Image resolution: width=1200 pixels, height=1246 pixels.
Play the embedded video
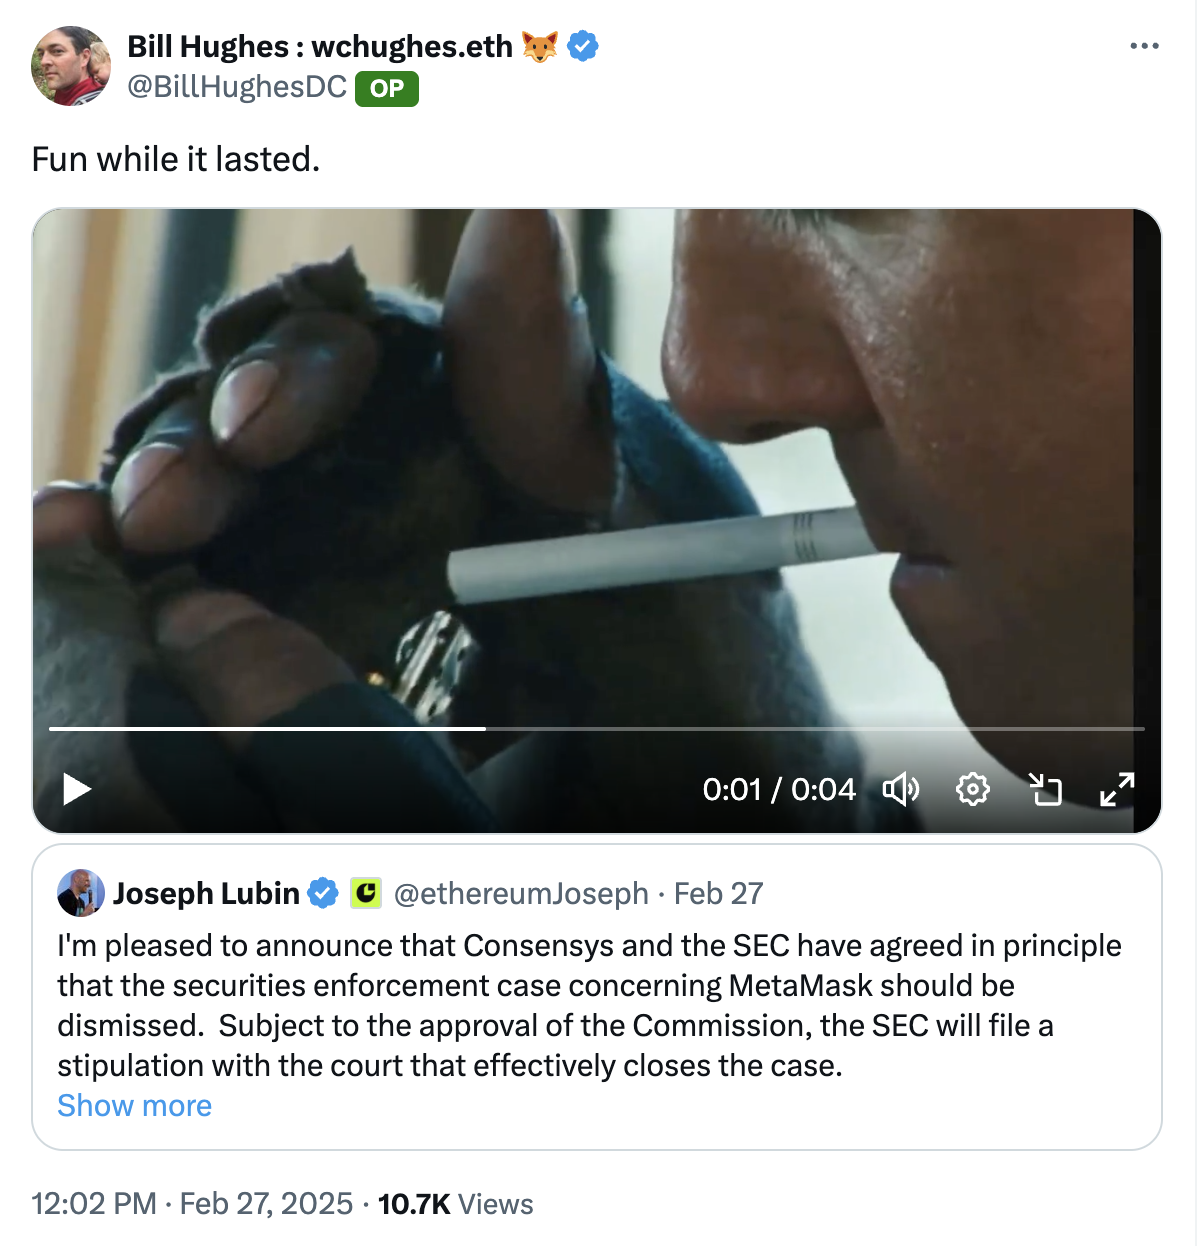tap(77, 789)
